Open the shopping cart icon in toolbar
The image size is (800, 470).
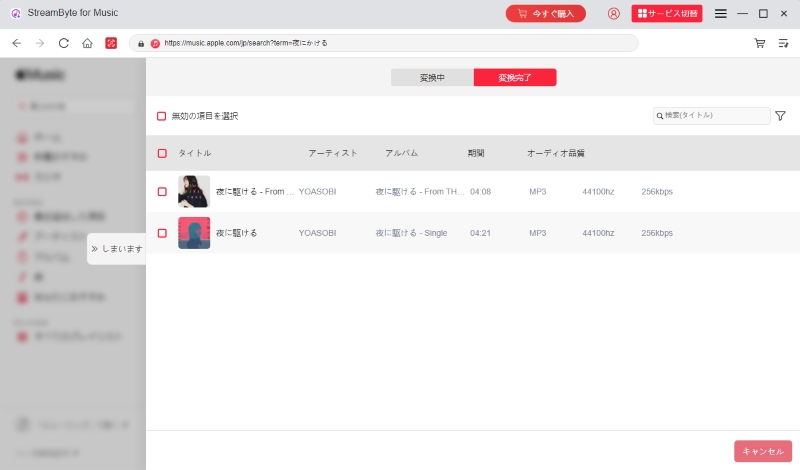760,43
